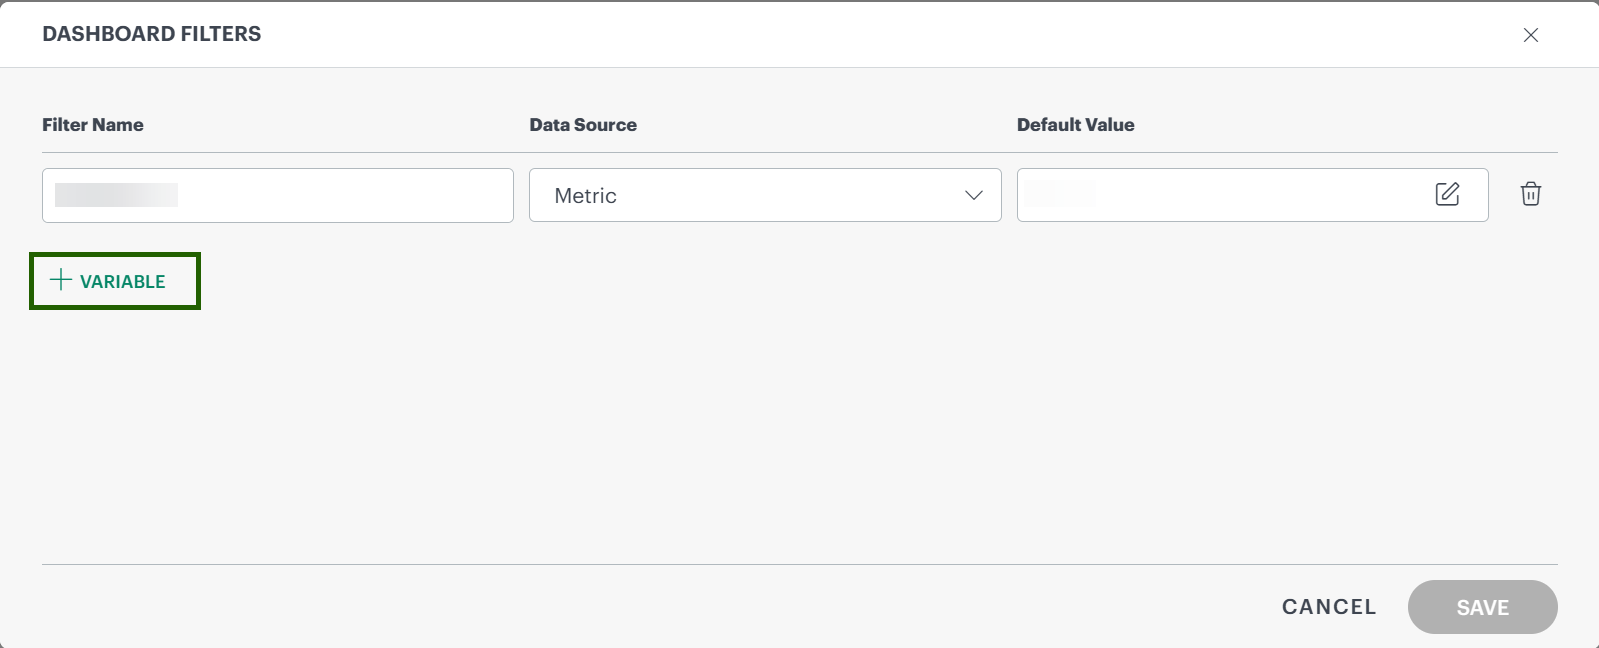Add a new filter via VARIABLE button
This screenshot has height=648, width=1599.
(x=115, y=281)
